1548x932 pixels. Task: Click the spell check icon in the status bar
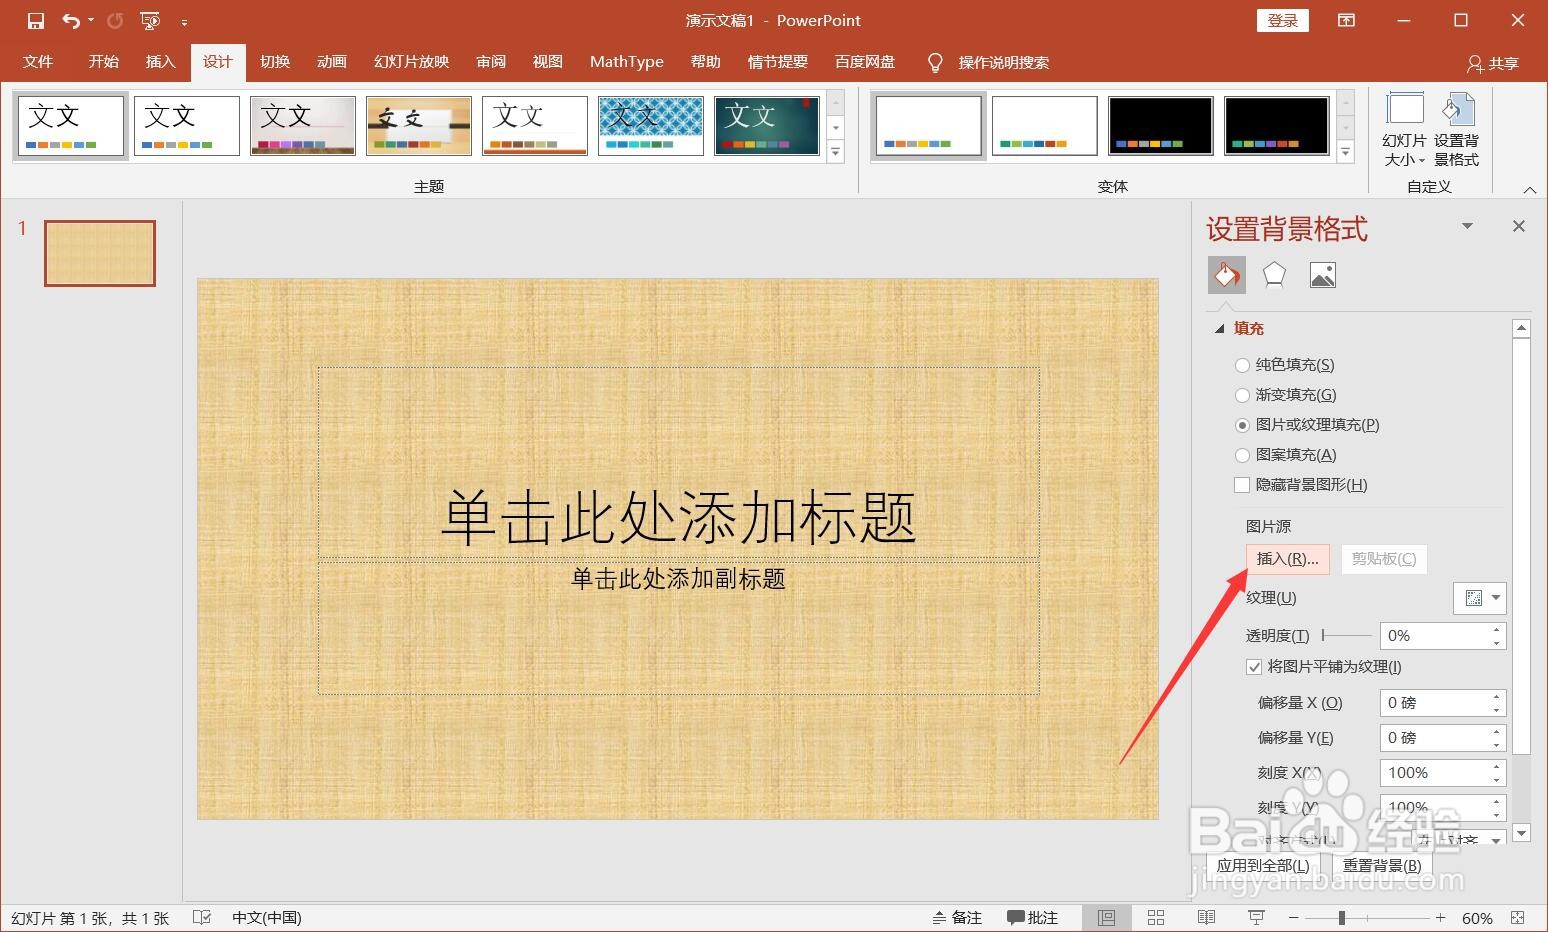201,917
